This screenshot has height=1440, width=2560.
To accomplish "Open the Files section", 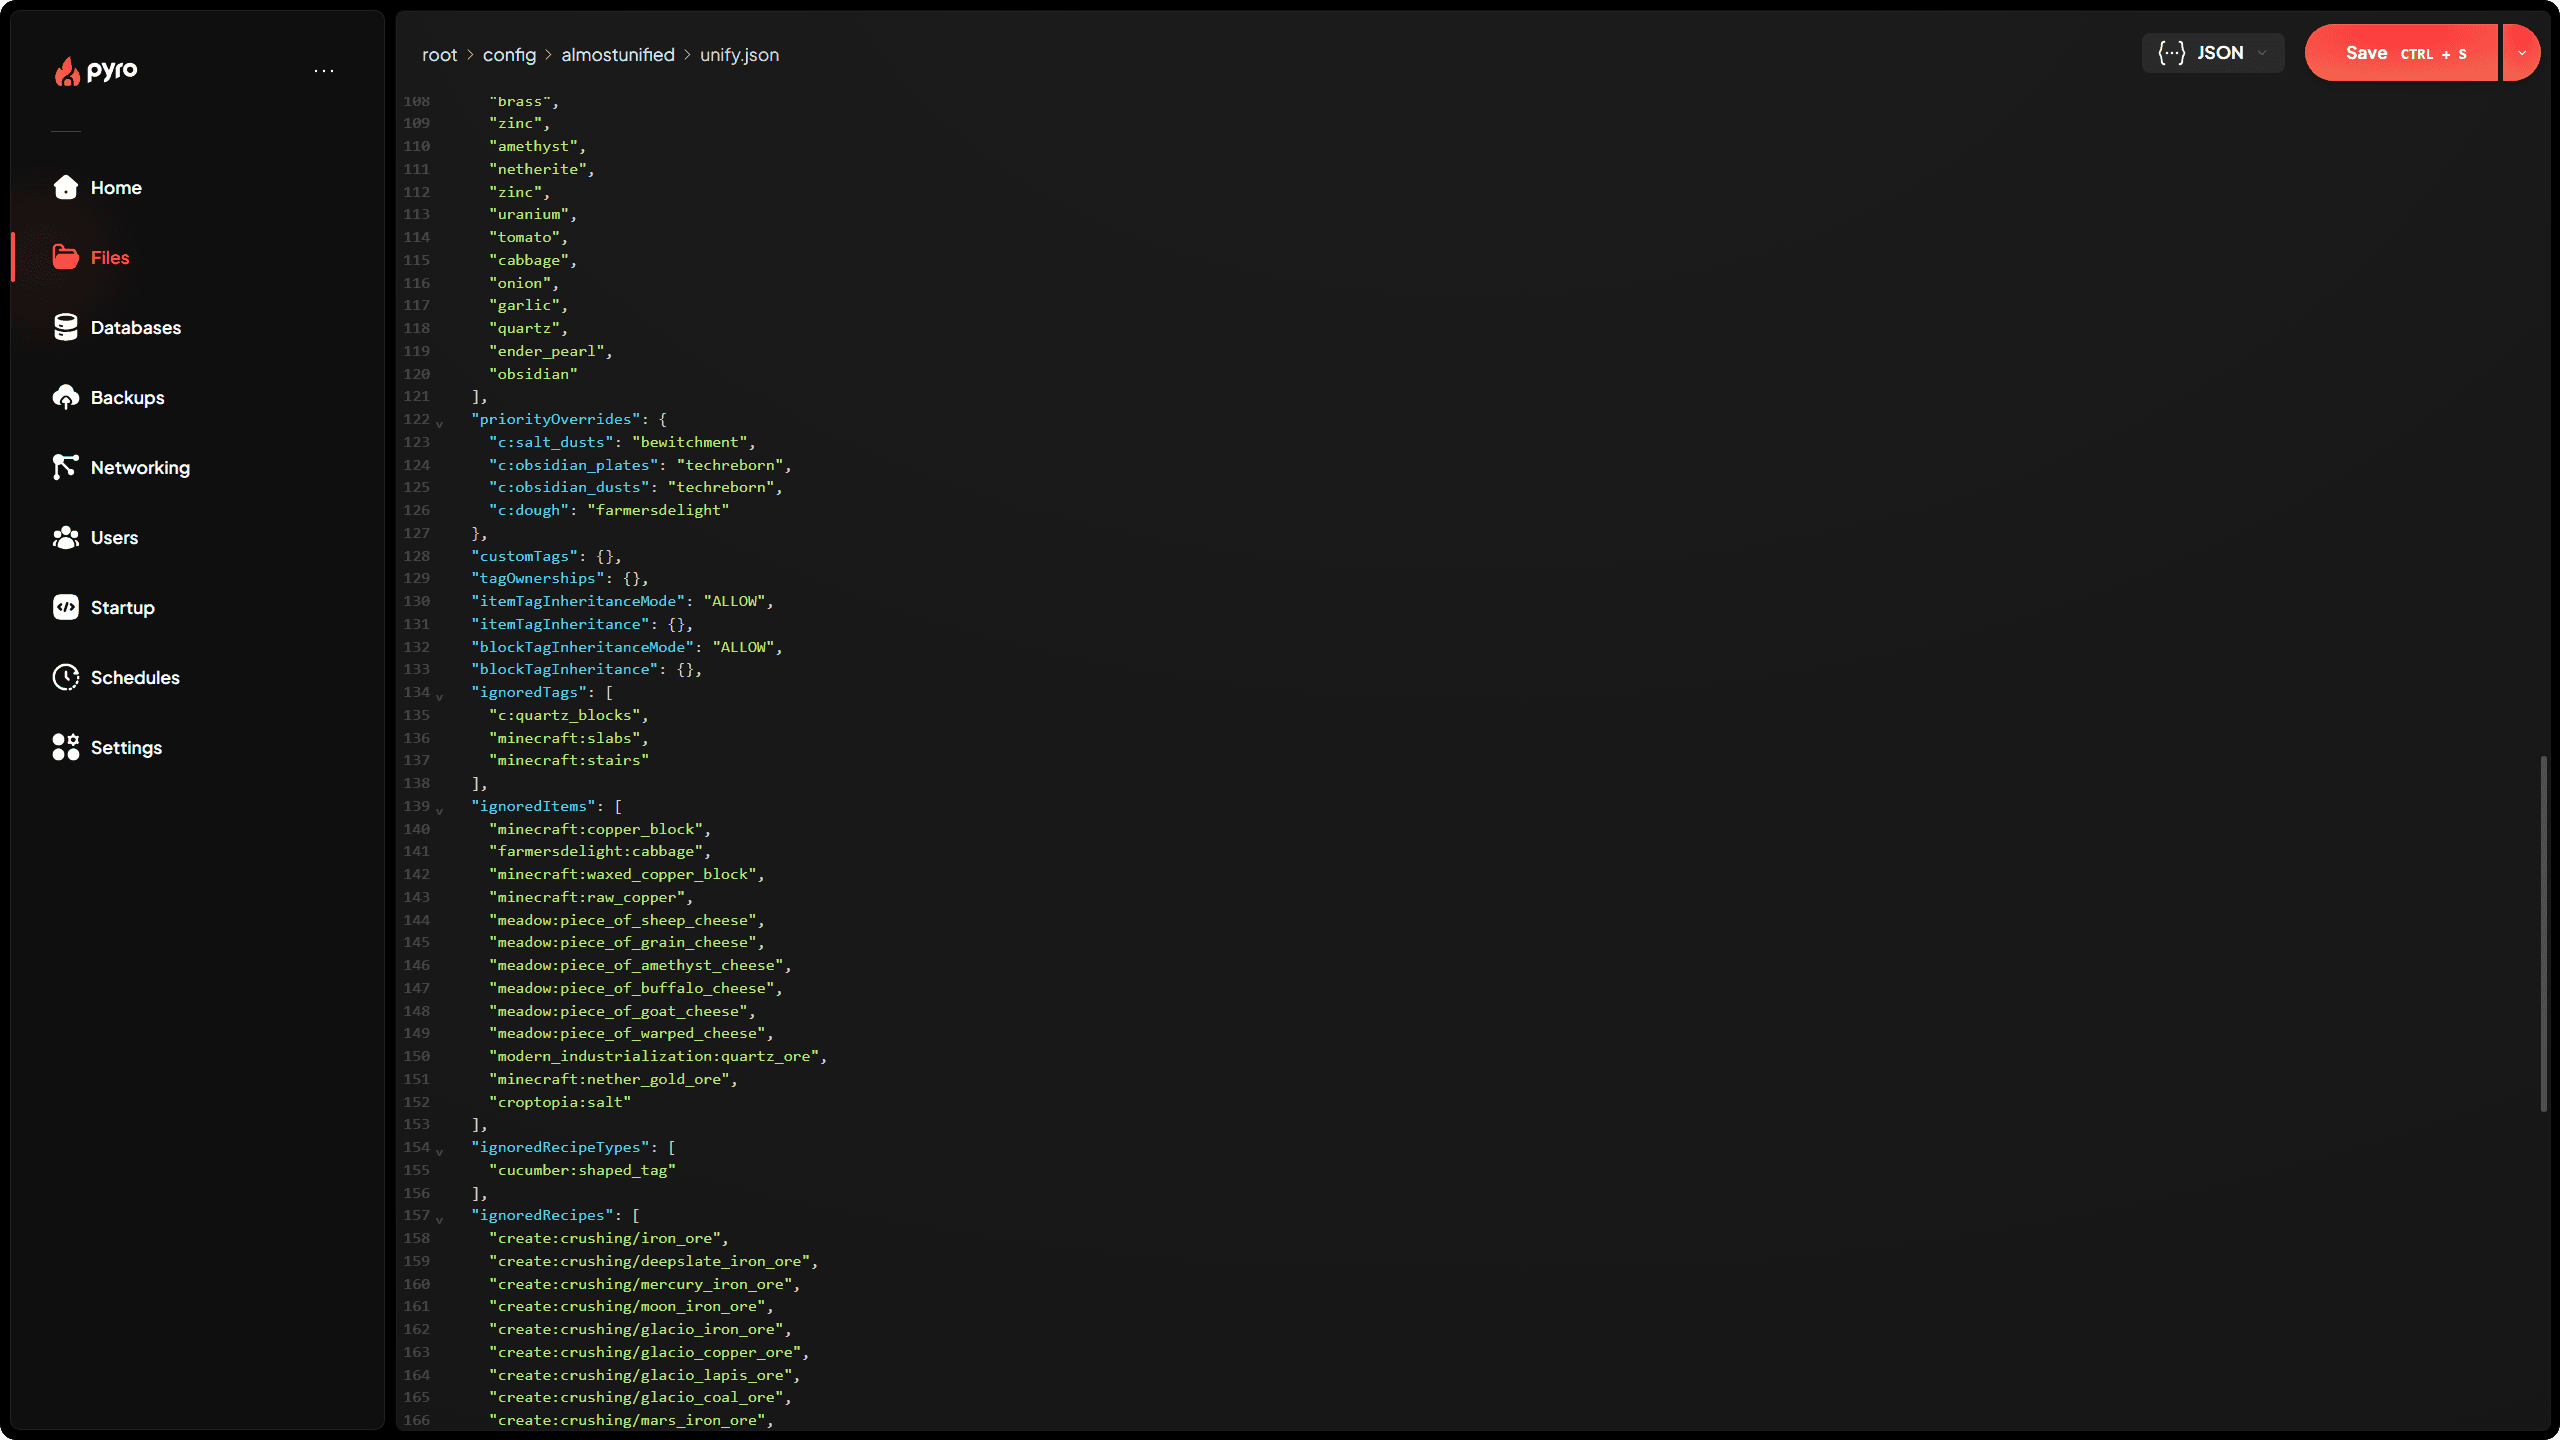I will pos(109,257).
